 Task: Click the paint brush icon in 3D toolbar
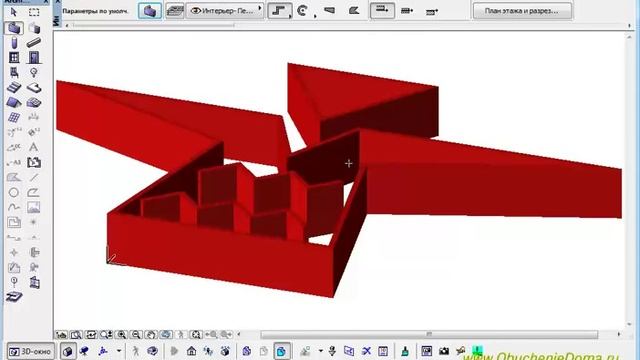405,351
